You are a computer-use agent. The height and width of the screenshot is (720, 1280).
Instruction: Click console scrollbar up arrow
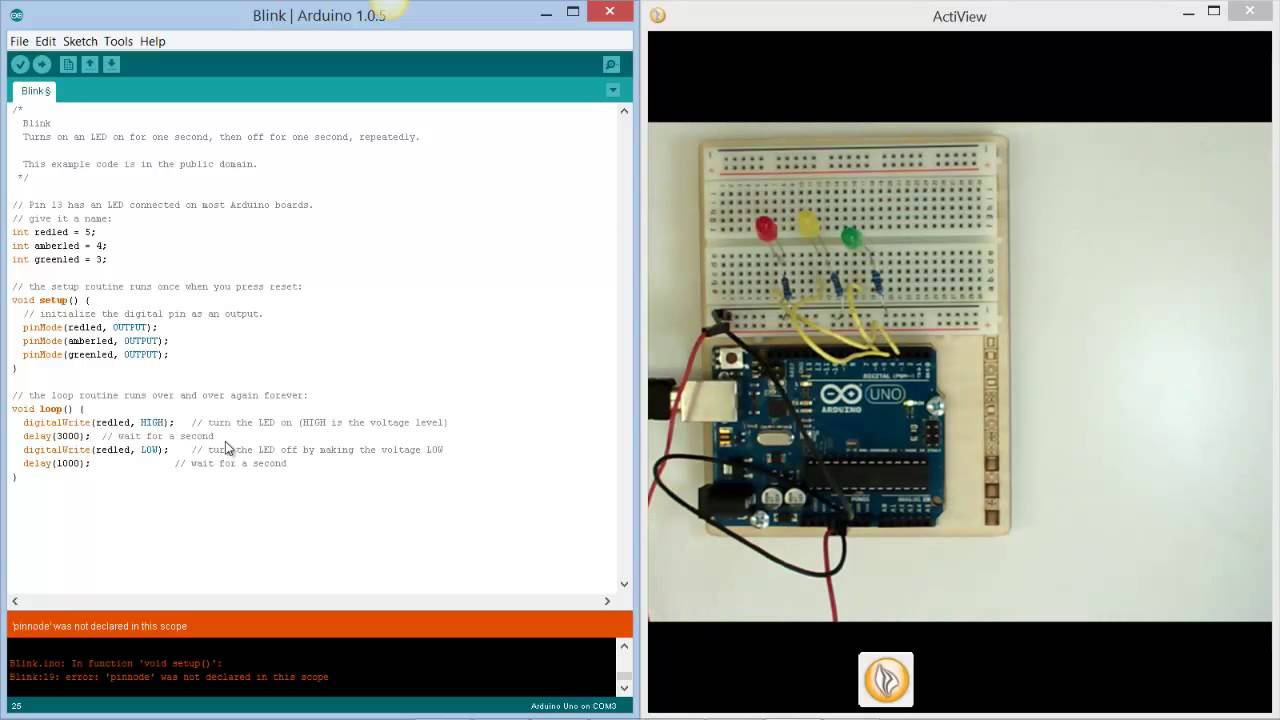click(625, 646)
